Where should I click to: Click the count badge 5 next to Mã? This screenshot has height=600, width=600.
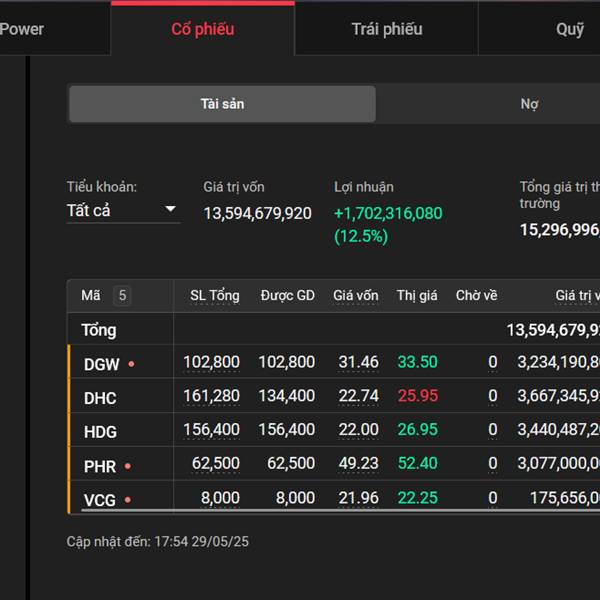tap(122, 295)
